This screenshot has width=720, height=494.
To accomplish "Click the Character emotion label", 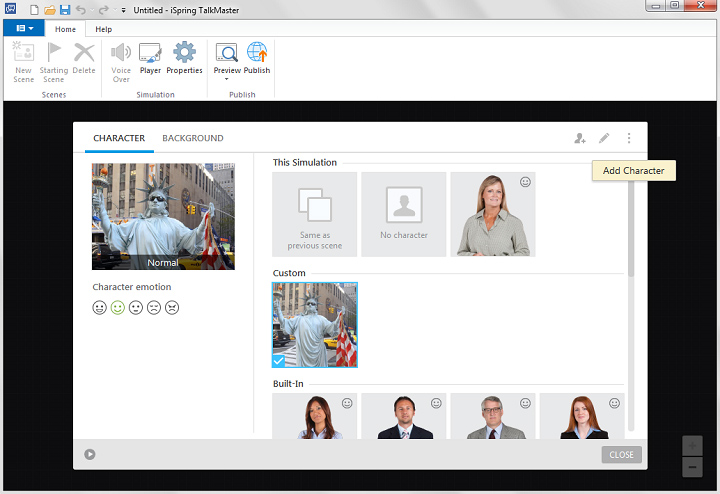I will [x=132, y=287].
